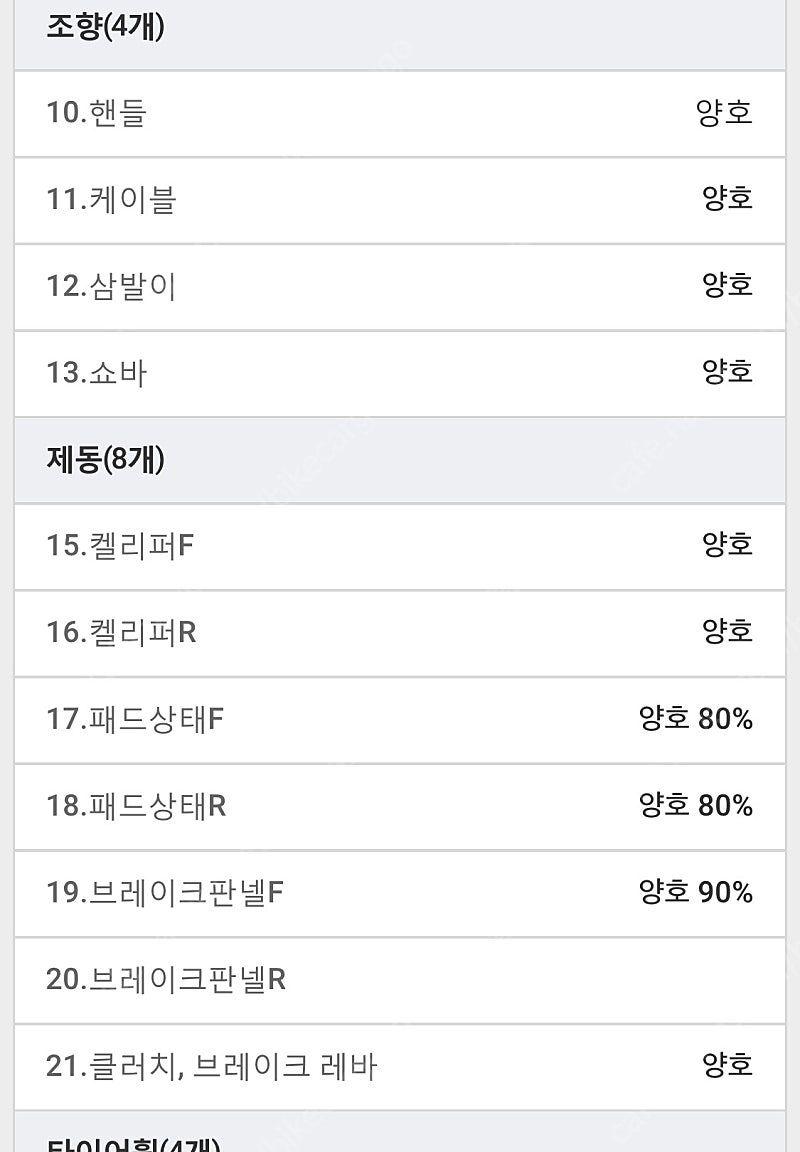Select the 16.켈리퍼R row
The height and width of the screenshot is (1152, 800).
click(400, 633)
